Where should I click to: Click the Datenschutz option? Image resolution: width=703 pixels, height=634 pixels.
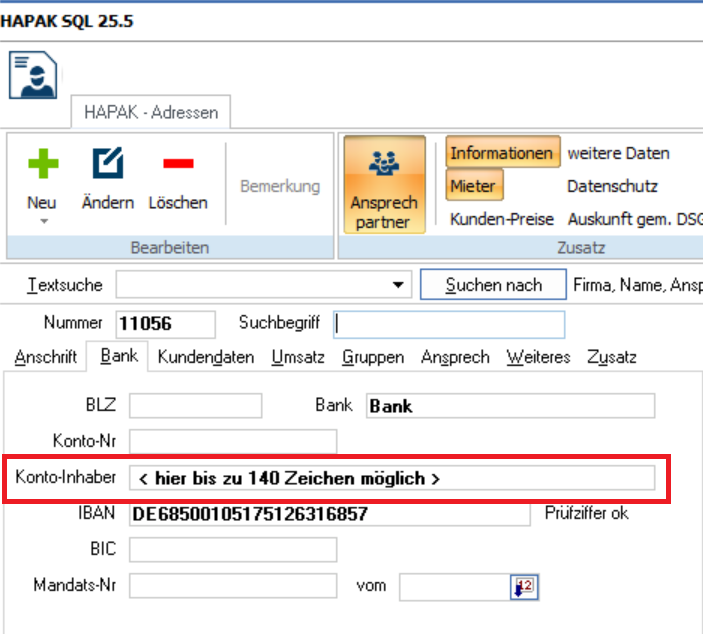tap(612, 186)
